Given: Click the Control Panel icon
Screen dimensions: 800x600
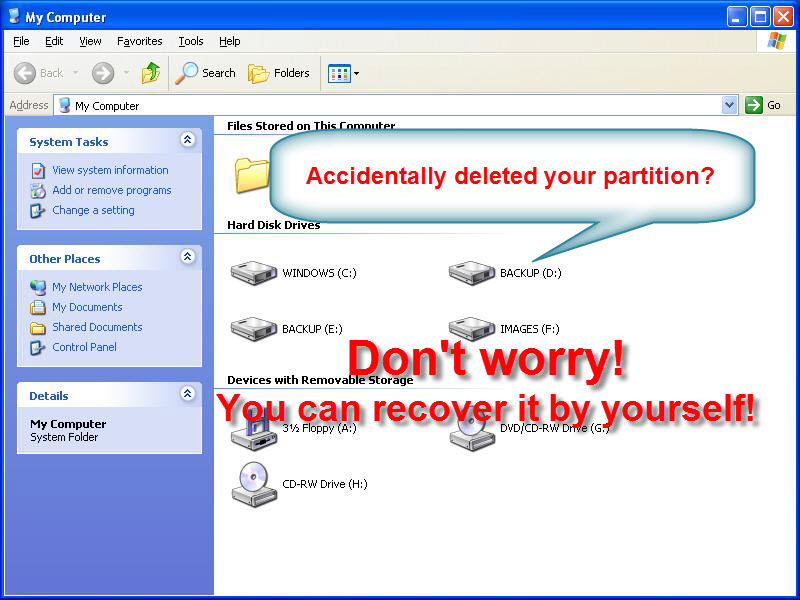Looking at the screenshot, I should tap(37, 347).
